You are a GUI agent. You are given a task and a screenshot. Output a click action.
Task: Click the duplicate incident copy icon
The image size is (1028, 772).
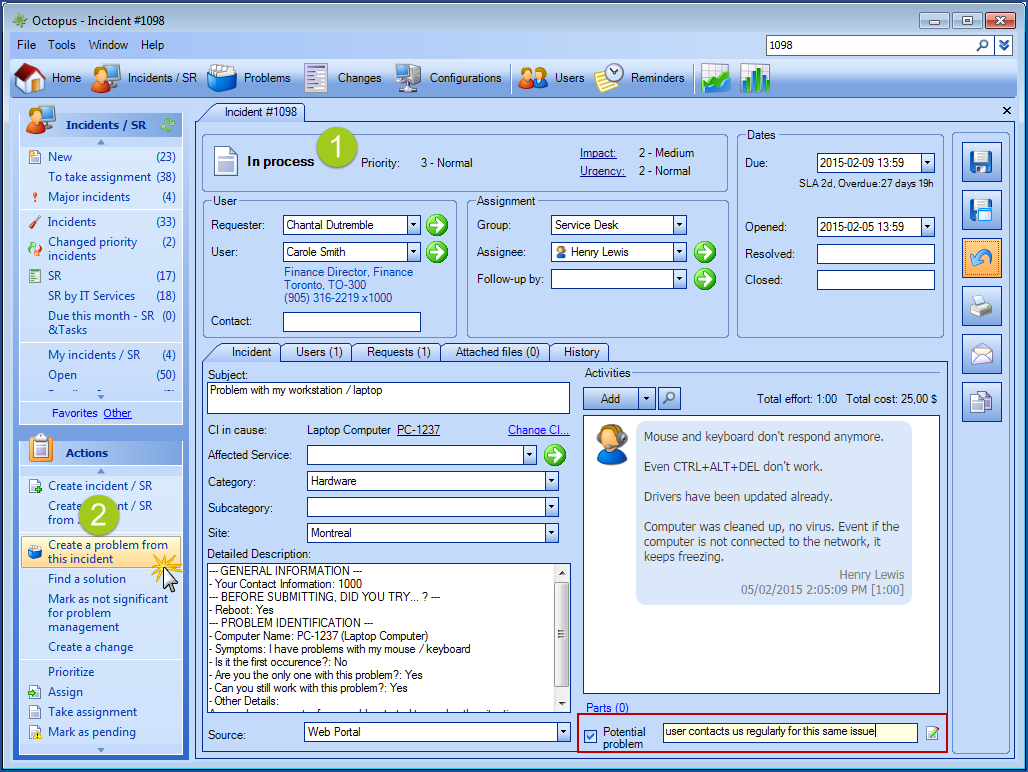click(981, 402)
